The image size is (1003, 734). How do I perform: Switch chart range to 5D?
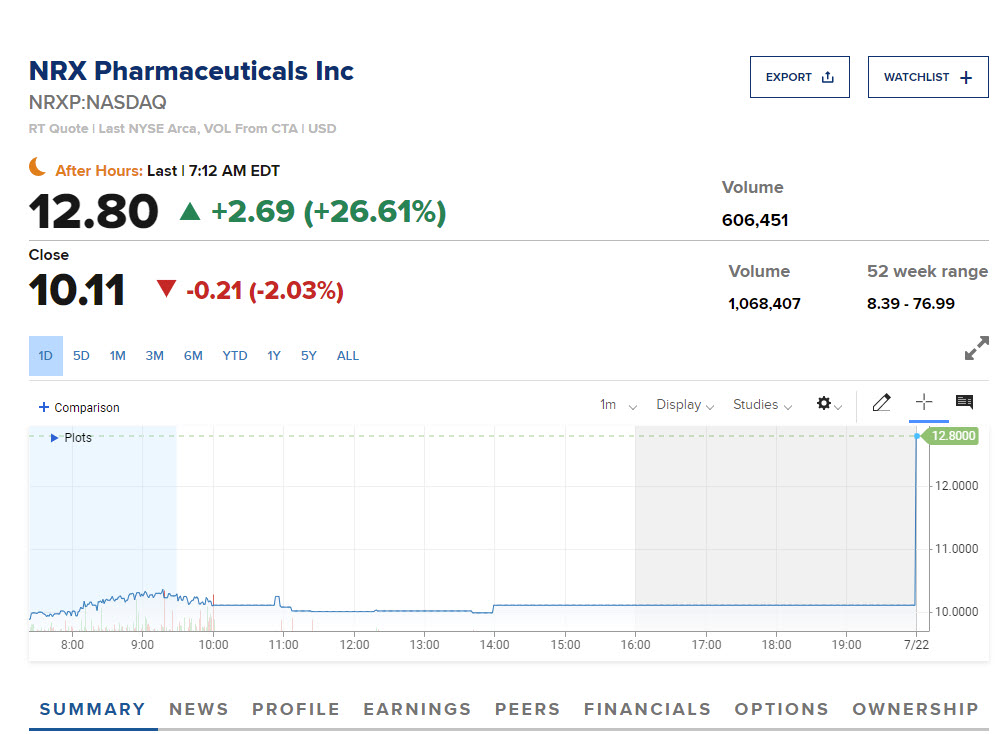pos(81,356)
